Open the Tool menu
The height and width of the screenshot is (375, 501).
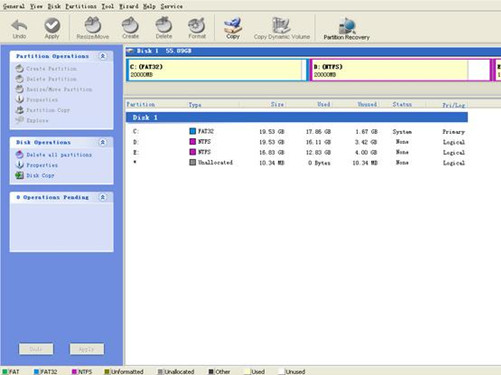(x=107, y=6)
